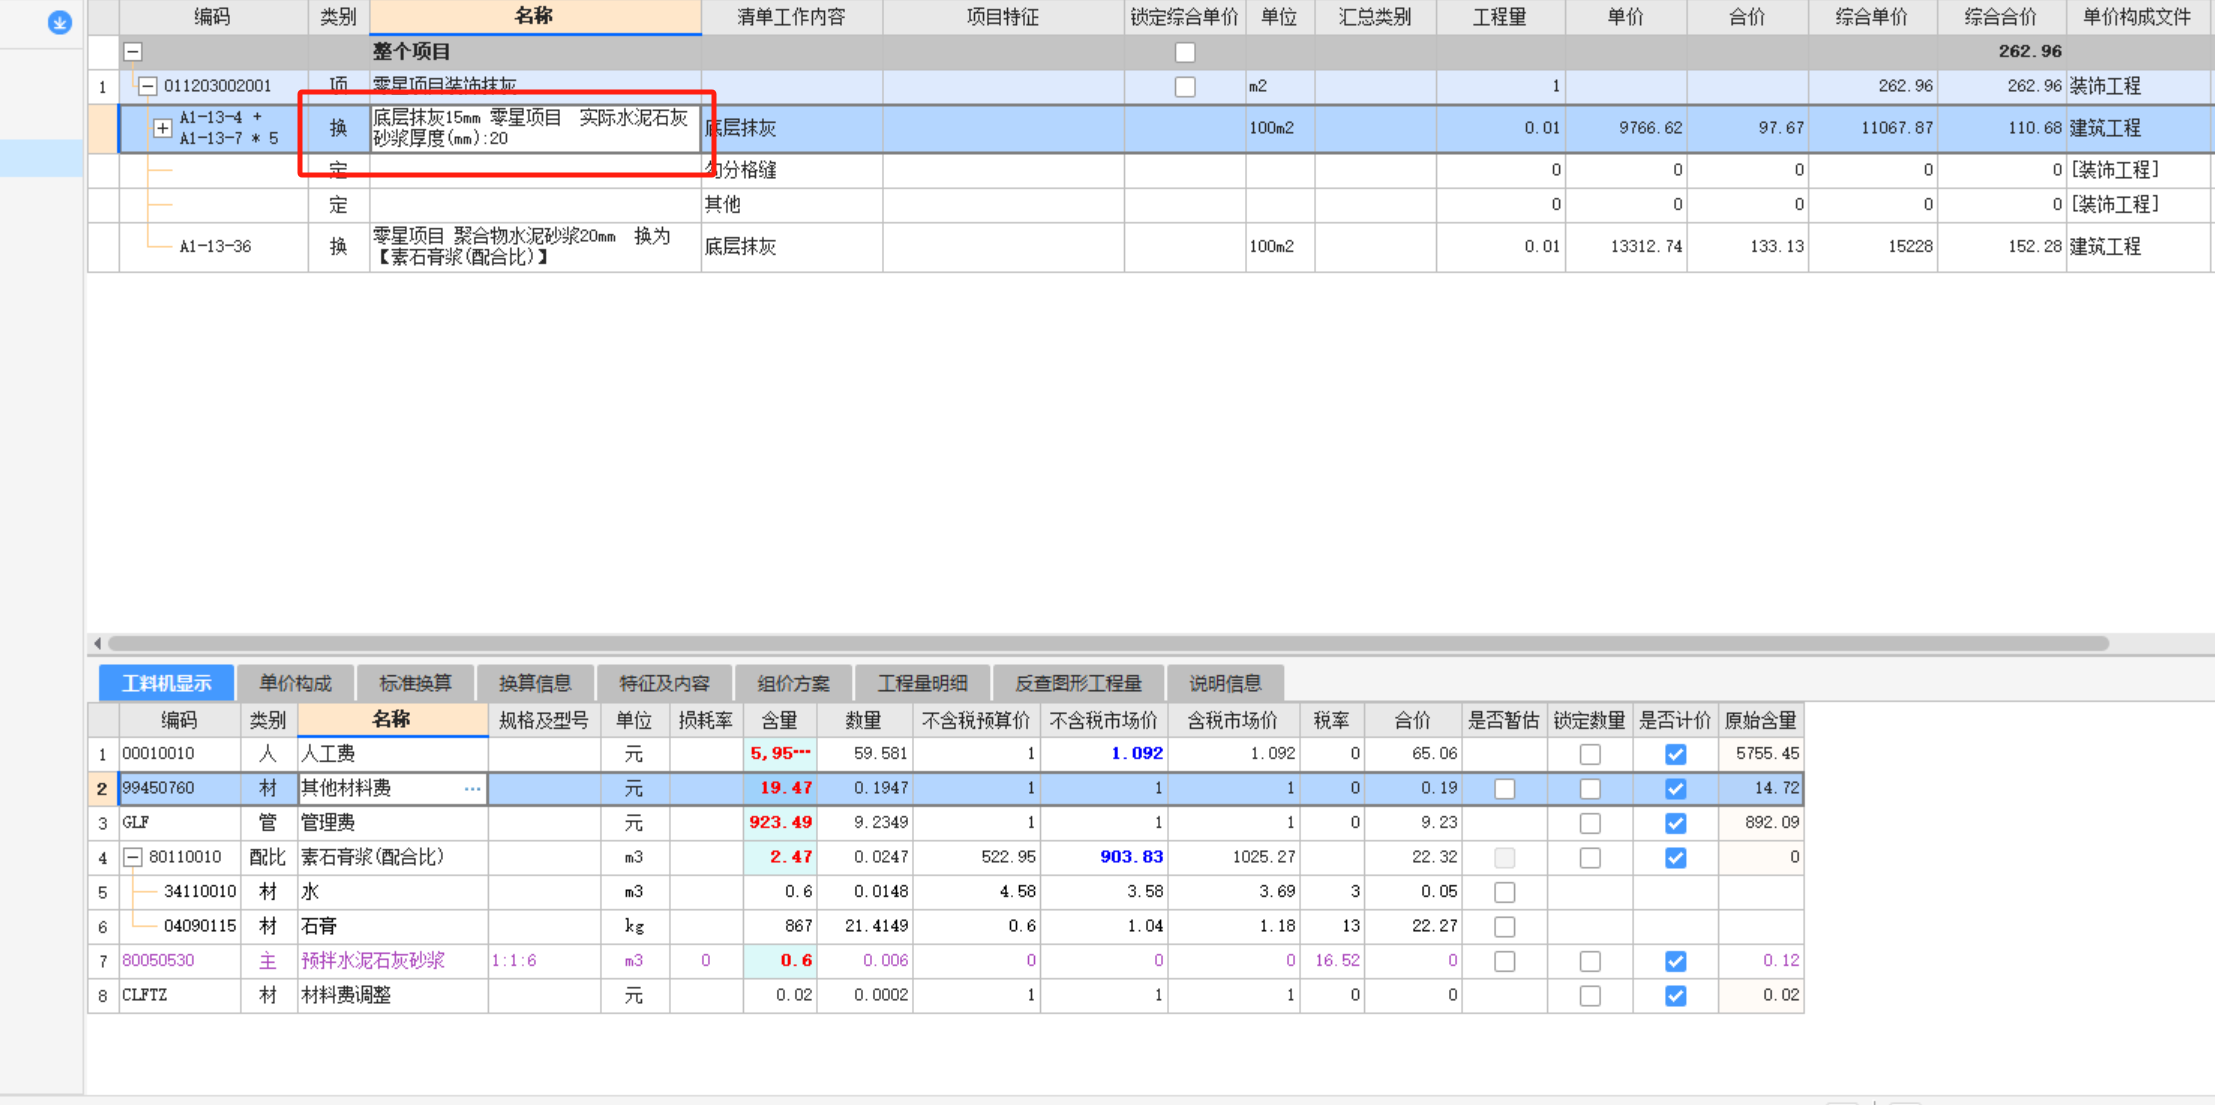Open the 工程量明细 tab

(922, 683)
